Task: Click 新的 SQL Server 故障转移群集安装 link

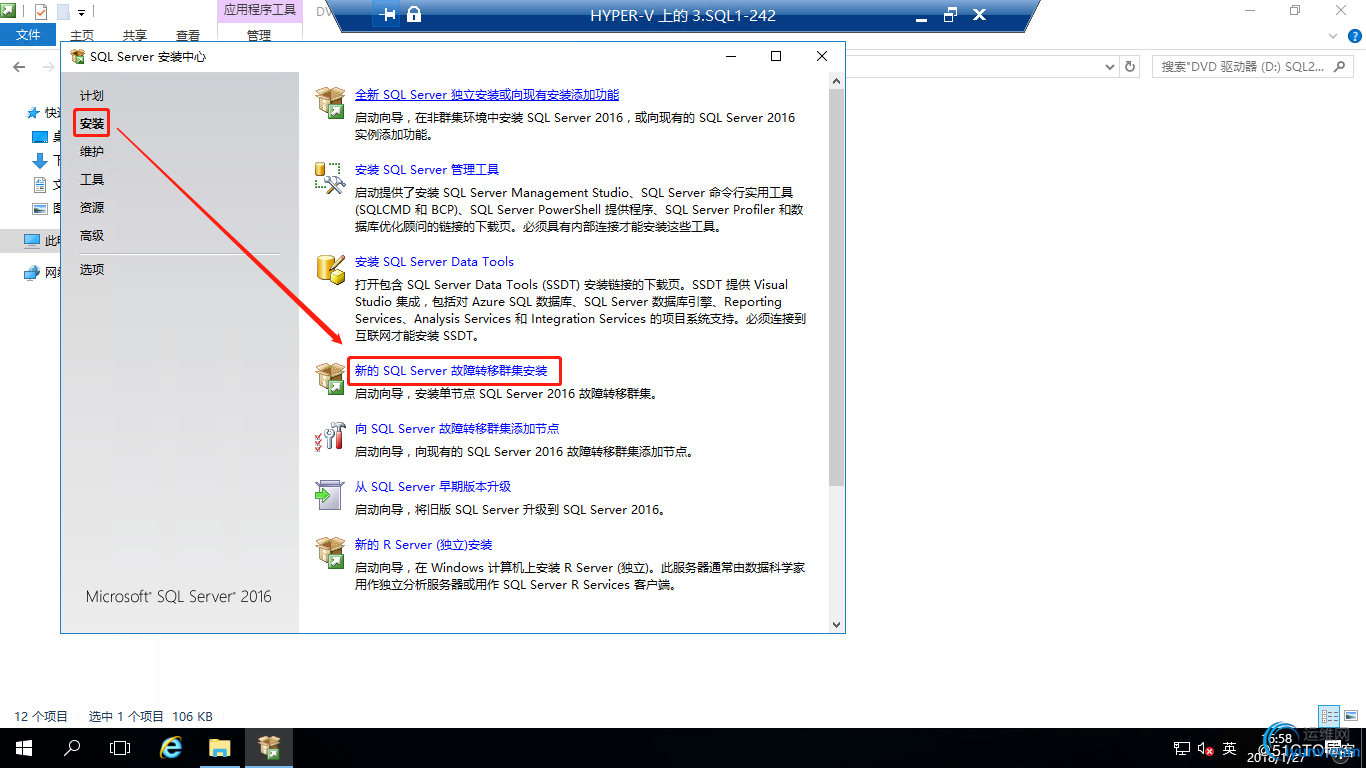Action: click(x=451, y=371)
